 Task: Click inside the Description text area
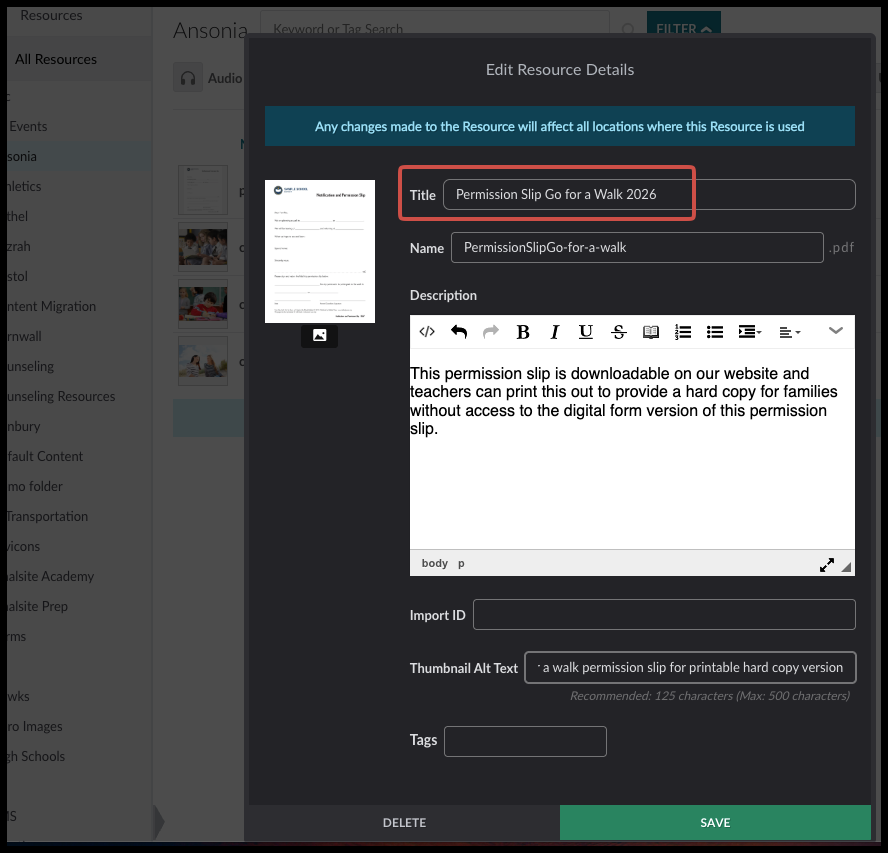[x=632, y=449]
